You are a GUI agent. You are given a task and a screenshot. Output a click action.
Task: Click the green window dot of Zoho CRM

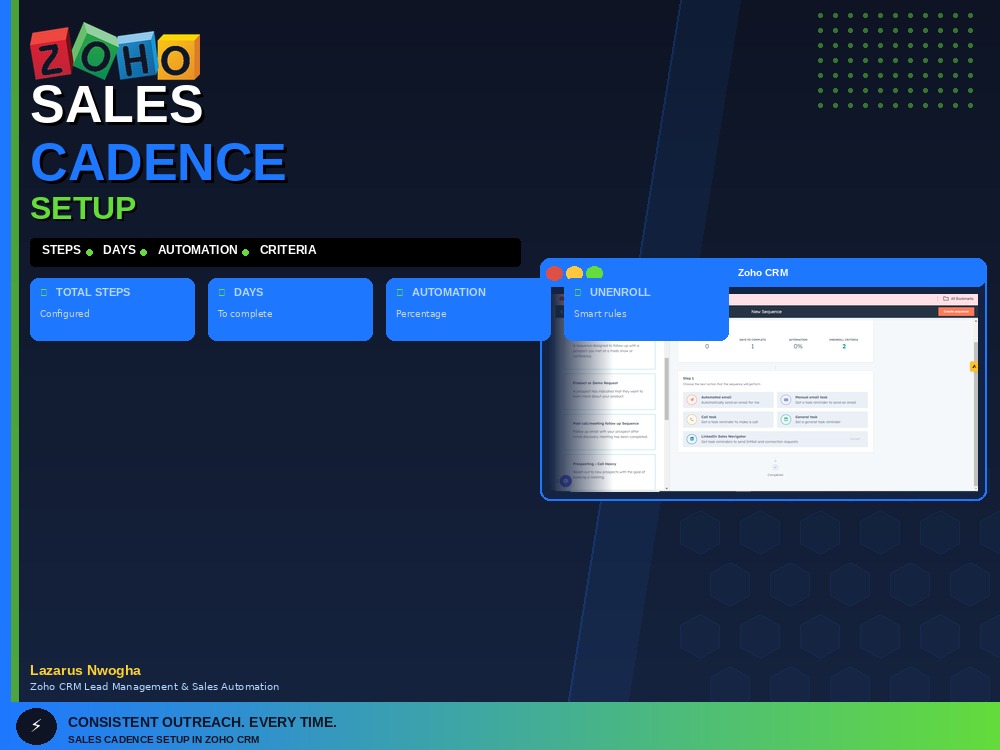(x=594, y=272)
